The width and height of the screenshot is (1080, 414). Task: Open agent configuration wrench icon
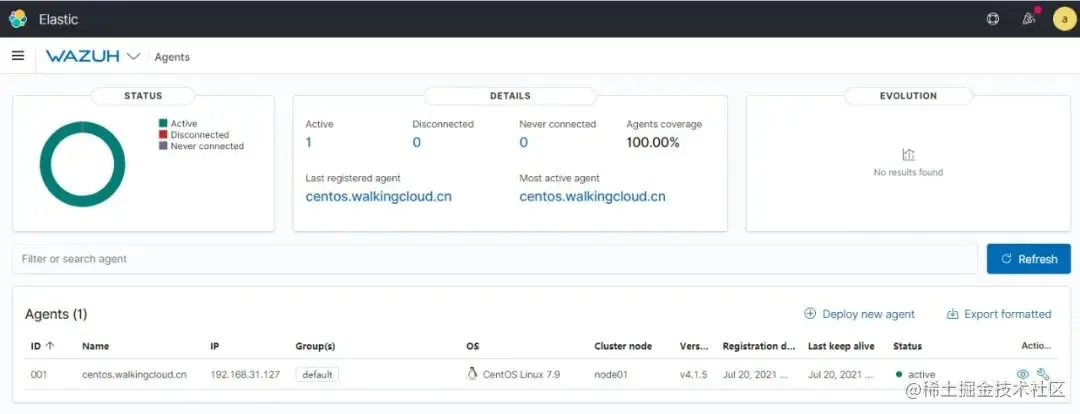(1043, 374)
